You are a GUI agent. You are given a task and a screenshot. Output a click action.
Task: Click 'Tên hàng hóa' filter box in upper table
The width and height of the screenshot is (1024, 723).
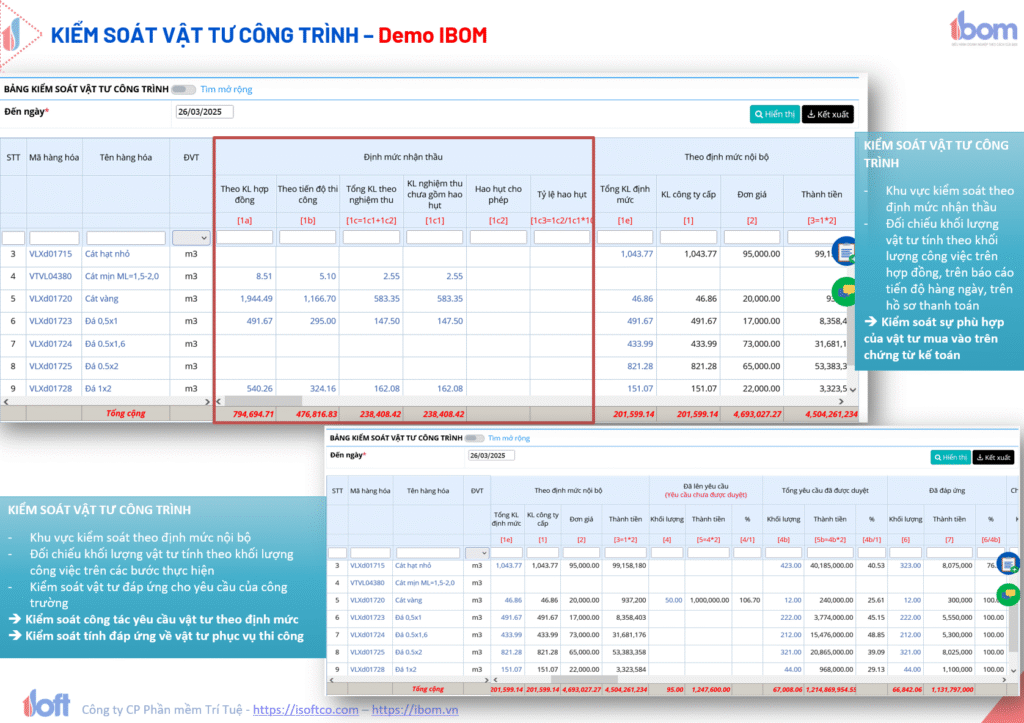pos(125,238)
